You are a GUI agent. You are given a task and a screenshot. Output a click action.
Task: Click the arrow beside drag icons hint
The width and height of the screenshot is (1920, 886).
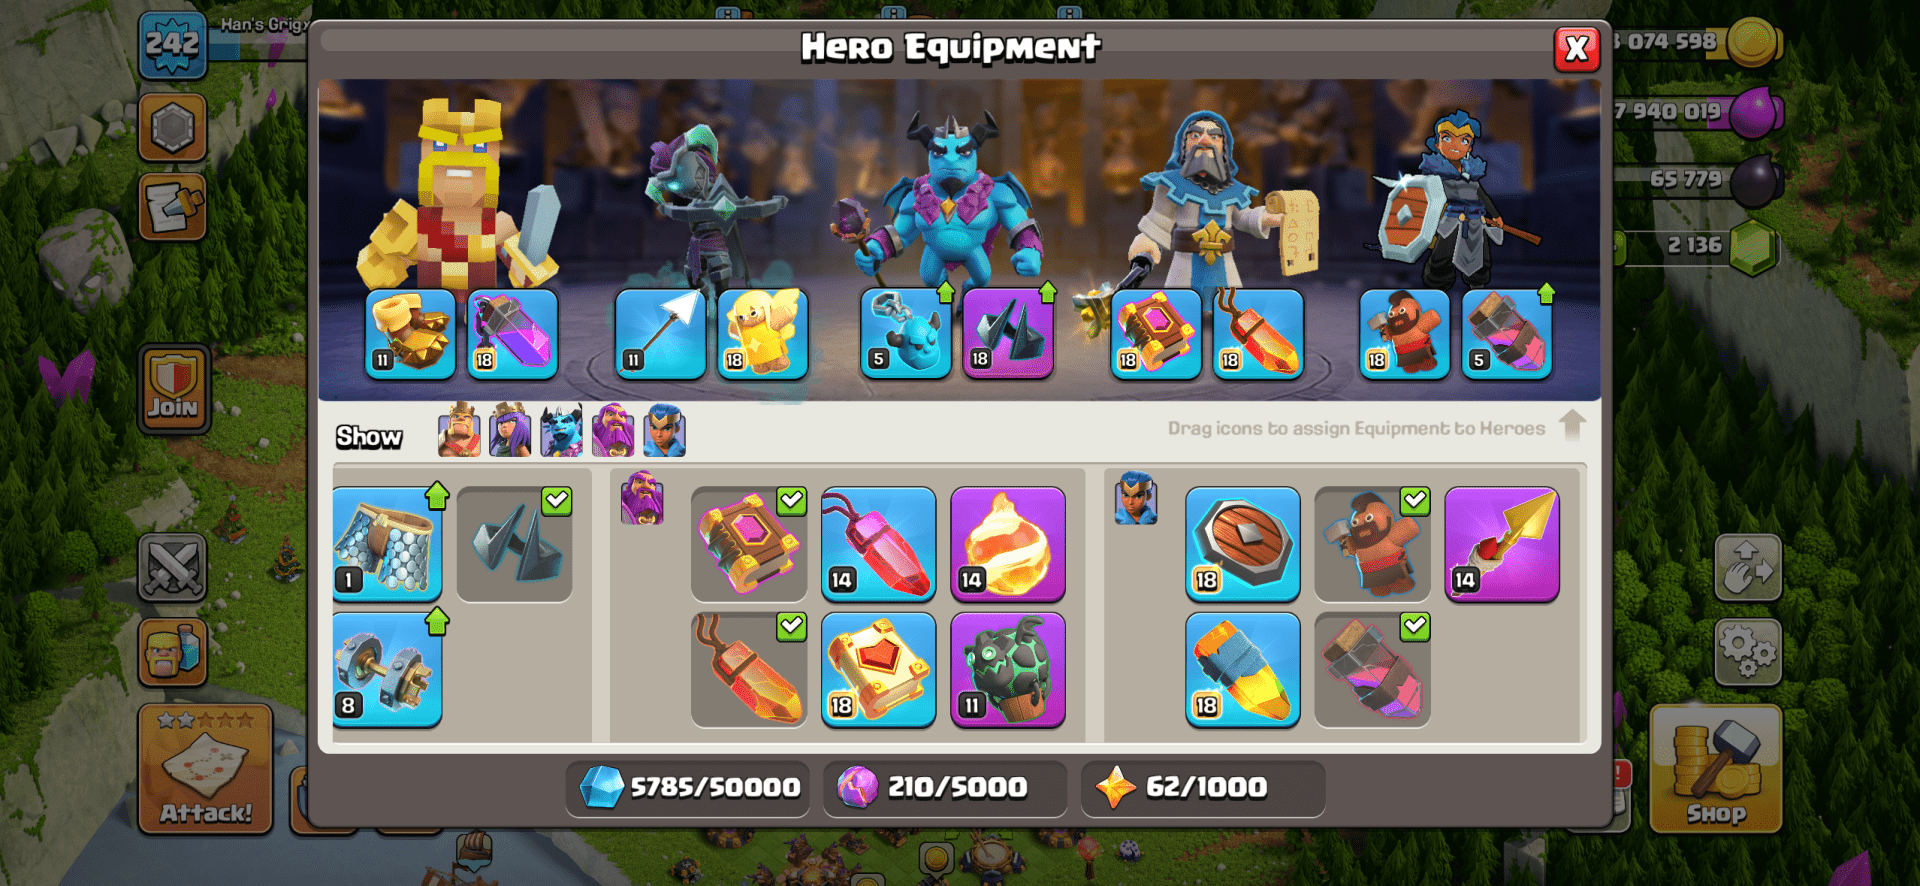(x=1572, y=425)
